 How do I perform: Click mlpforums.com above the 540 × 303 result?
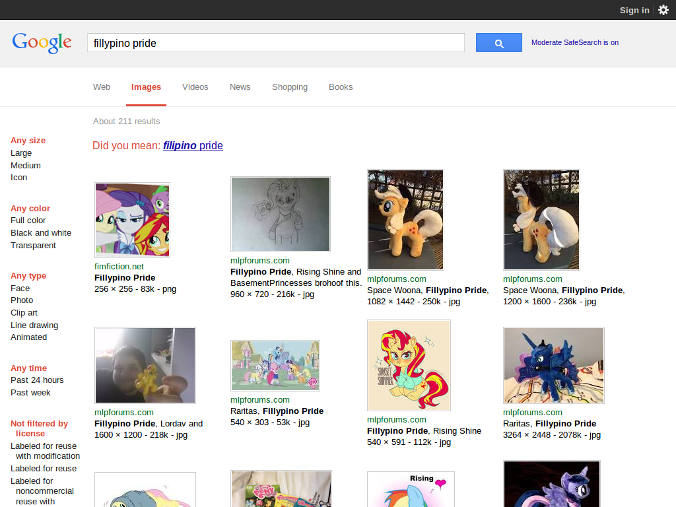(x=260, y=400)
